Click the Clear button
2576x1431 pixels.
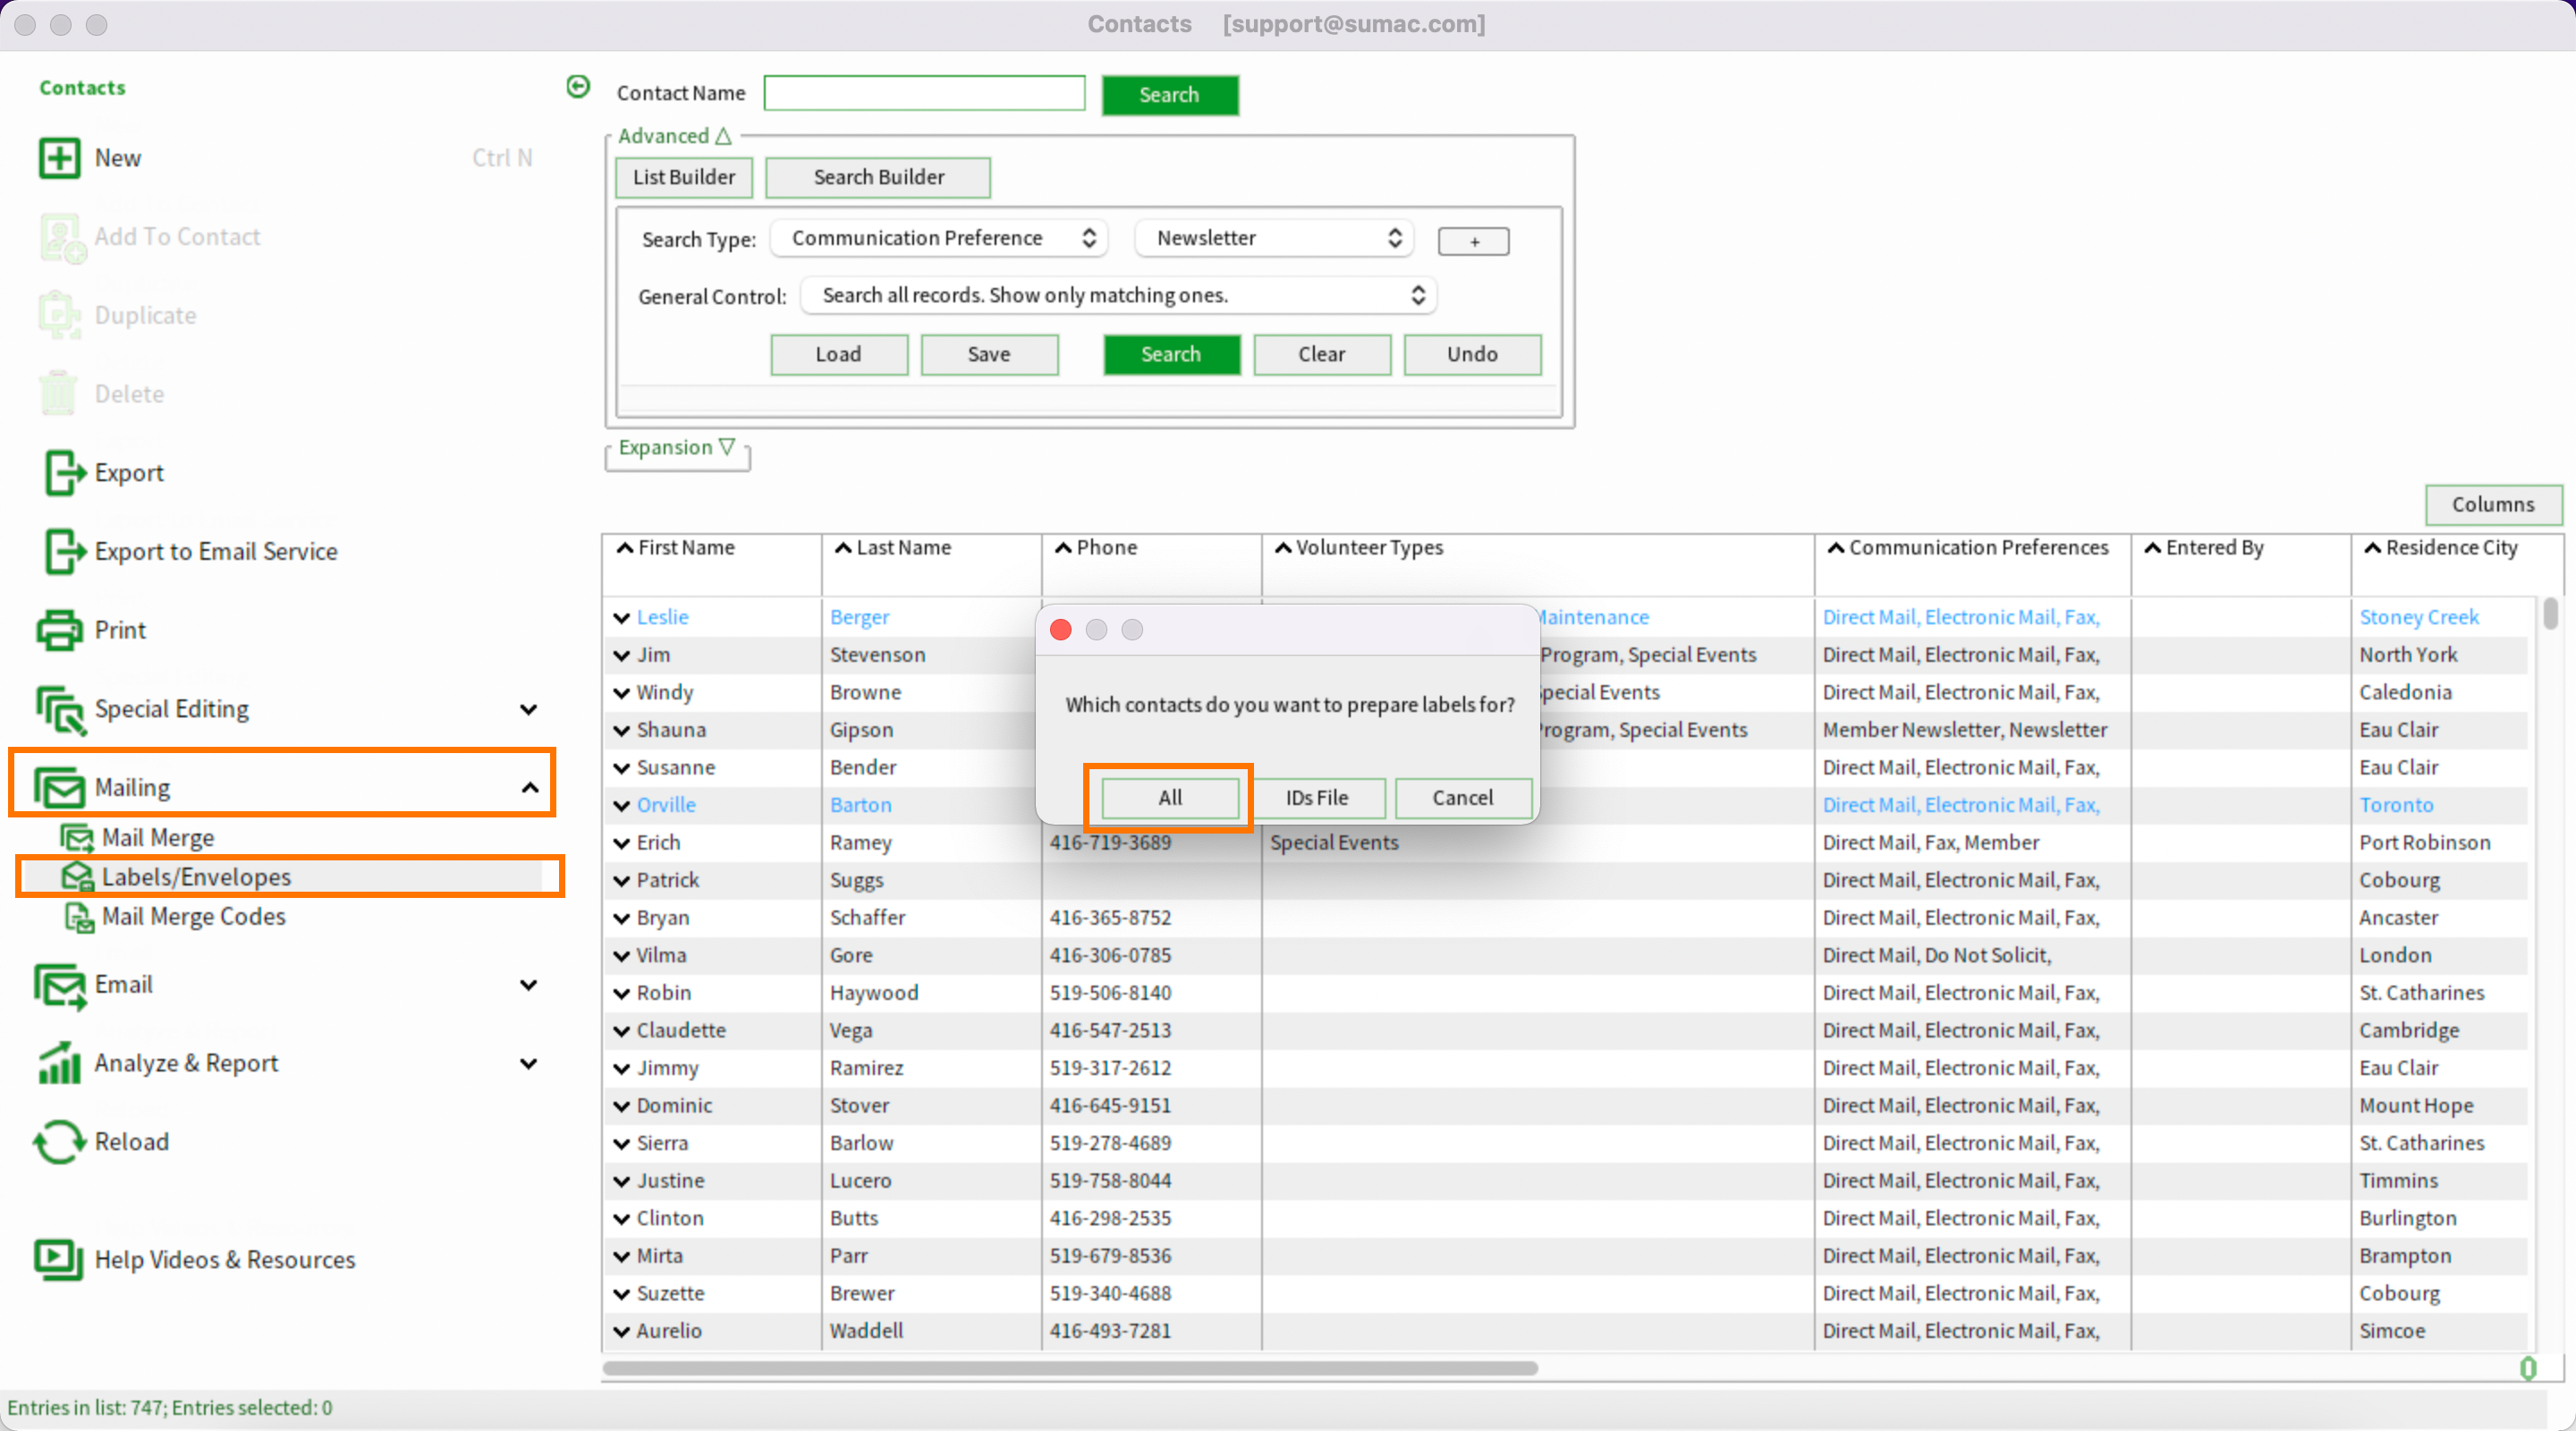point(1322,354)
